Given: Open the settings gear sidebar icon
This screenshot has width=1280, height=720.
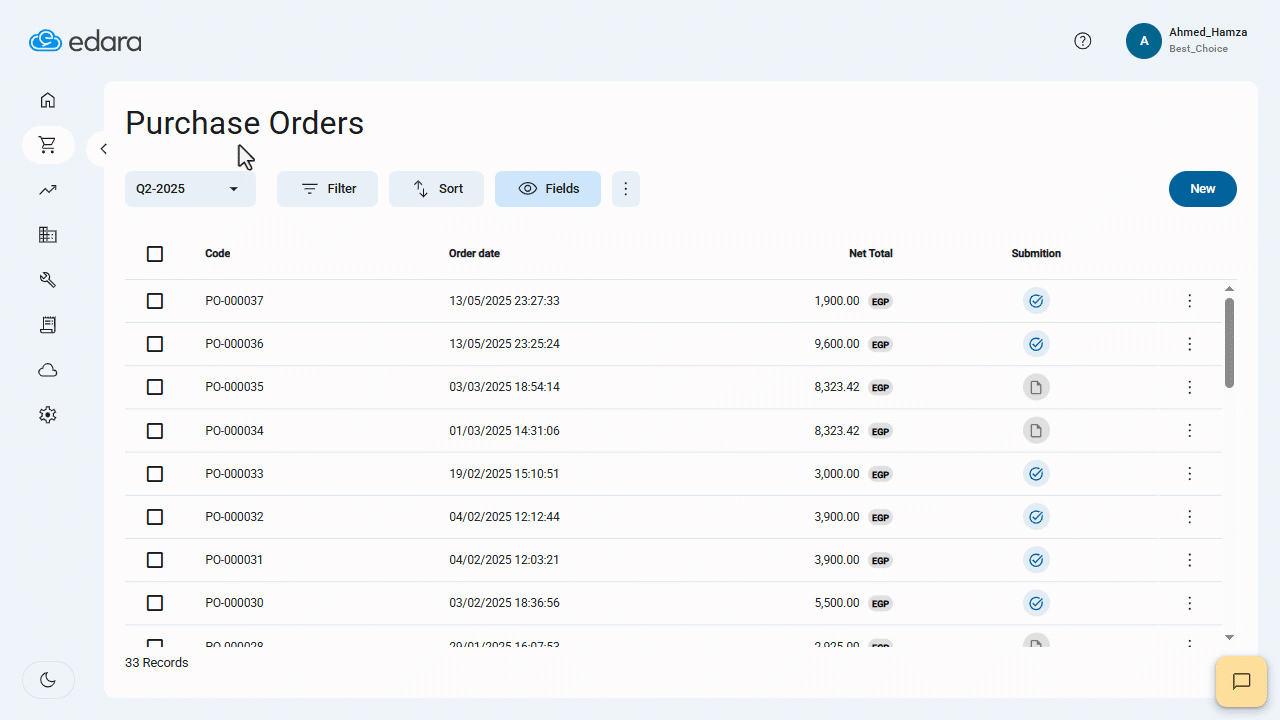Looking at the screenshot, I should (x=48, y=415).
